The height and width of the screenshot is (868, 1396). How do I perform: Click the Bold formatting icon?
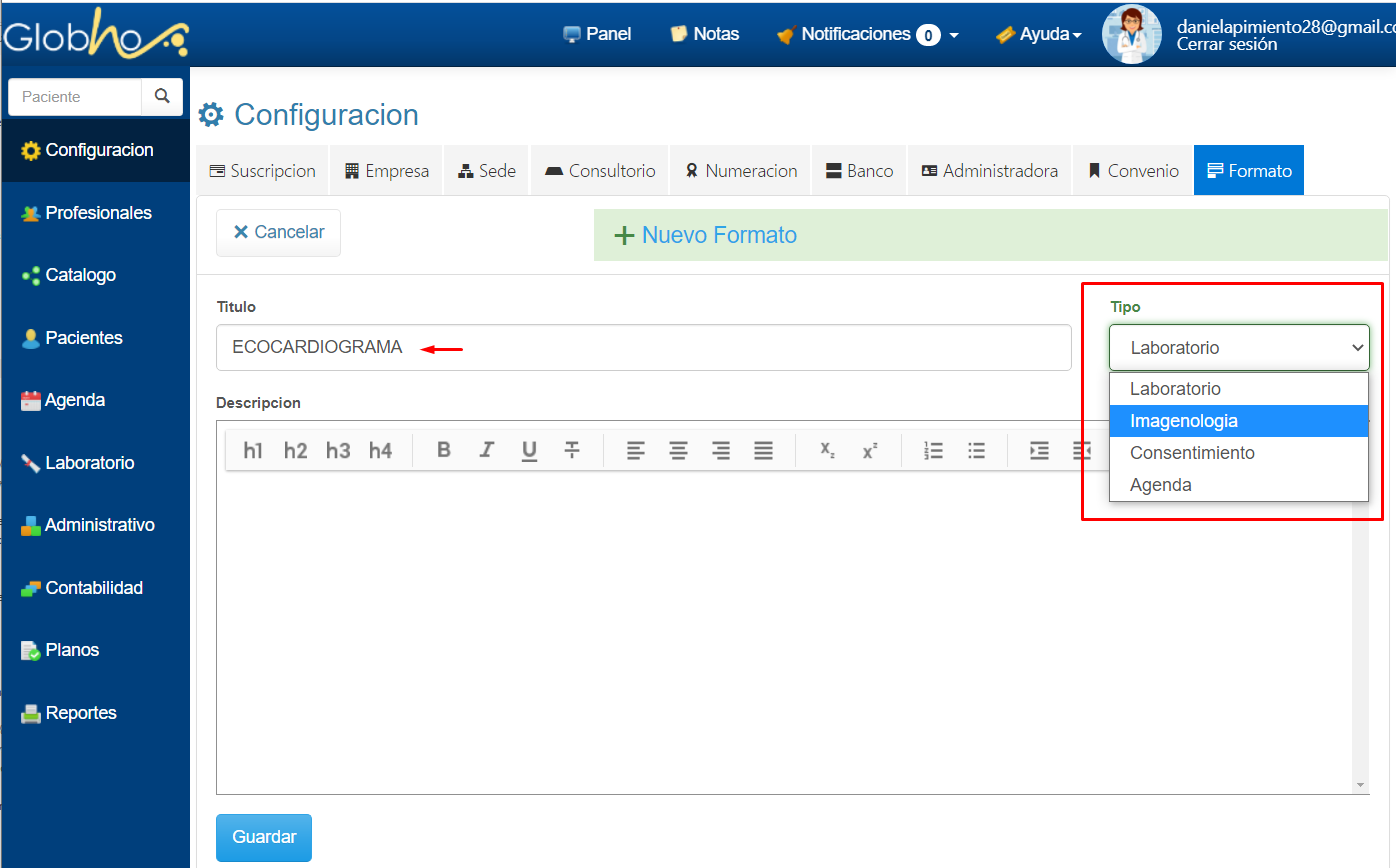pyautogui.click(x=444, y=450)
